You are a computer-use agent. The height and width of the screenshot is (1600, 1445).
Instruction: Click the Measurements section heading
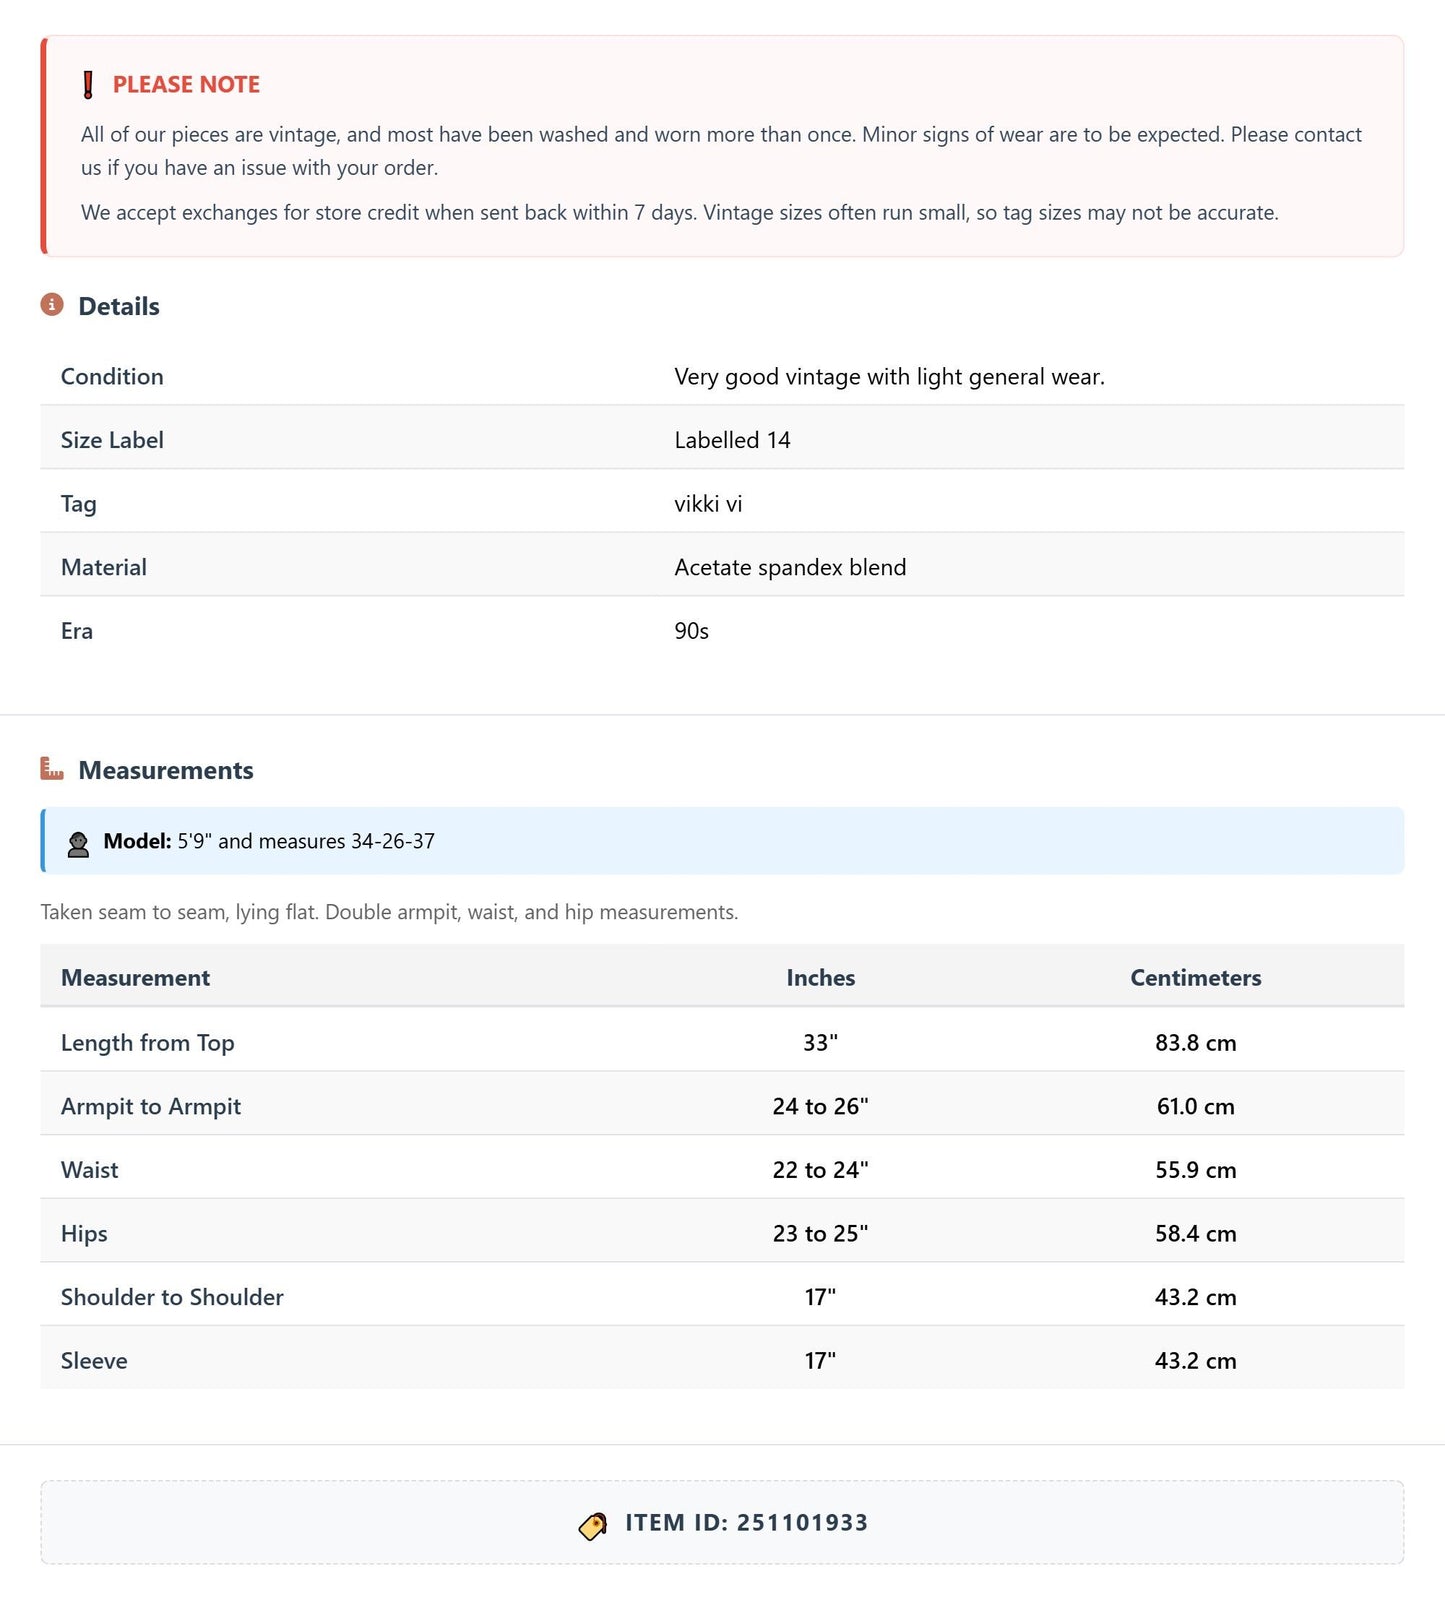166,770
